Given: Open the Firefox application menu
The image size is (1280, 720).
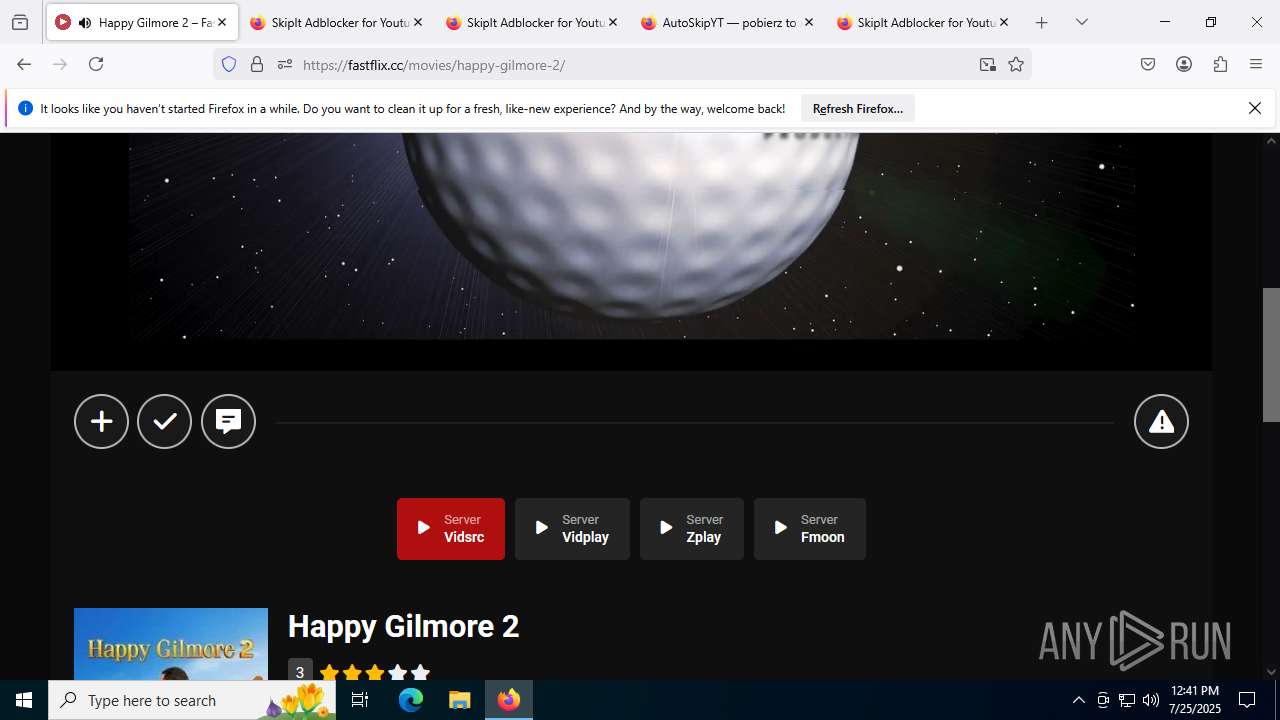Looking at the screenshot, I should (1256, 64).
